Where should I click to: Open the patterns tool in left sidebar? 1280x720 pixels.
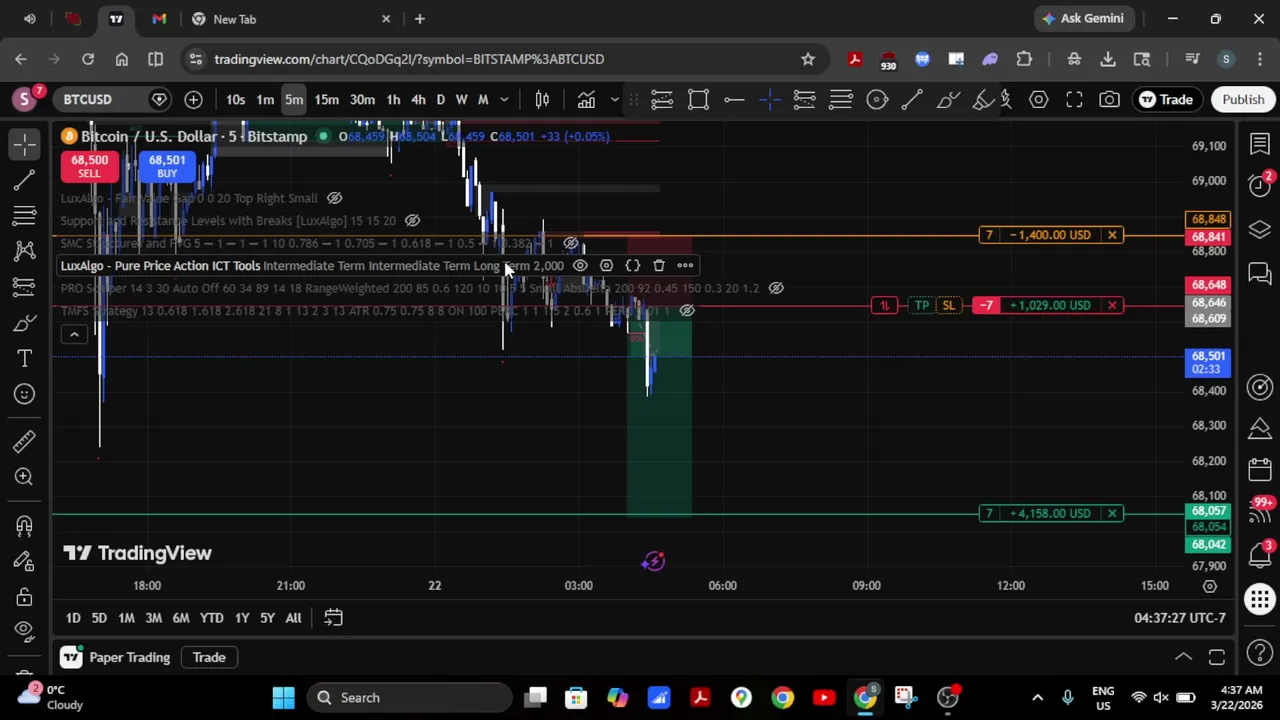click(25, 251)
